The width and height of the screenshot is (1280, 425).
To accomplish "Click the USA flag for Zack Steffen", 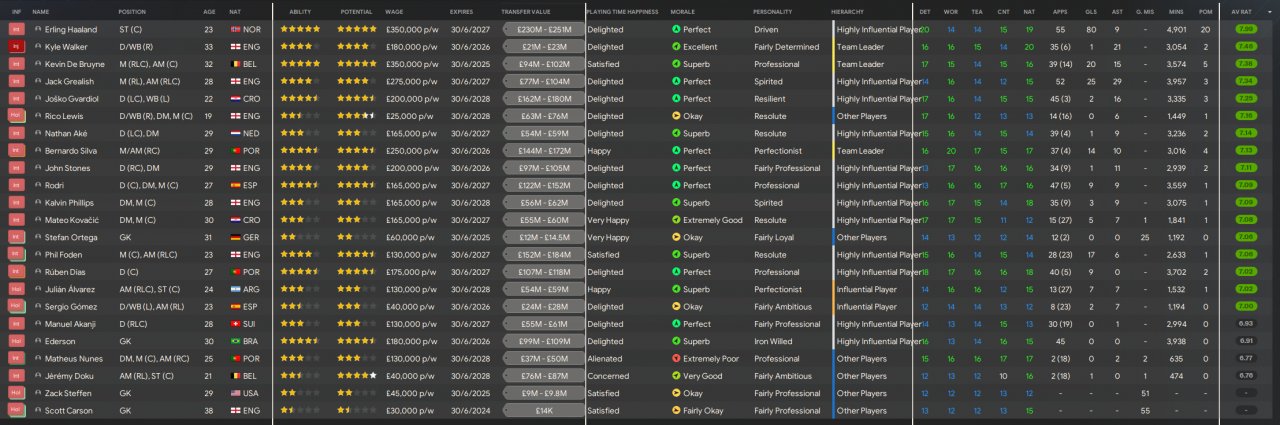I will pyautogui.click(x=234, y=393).
